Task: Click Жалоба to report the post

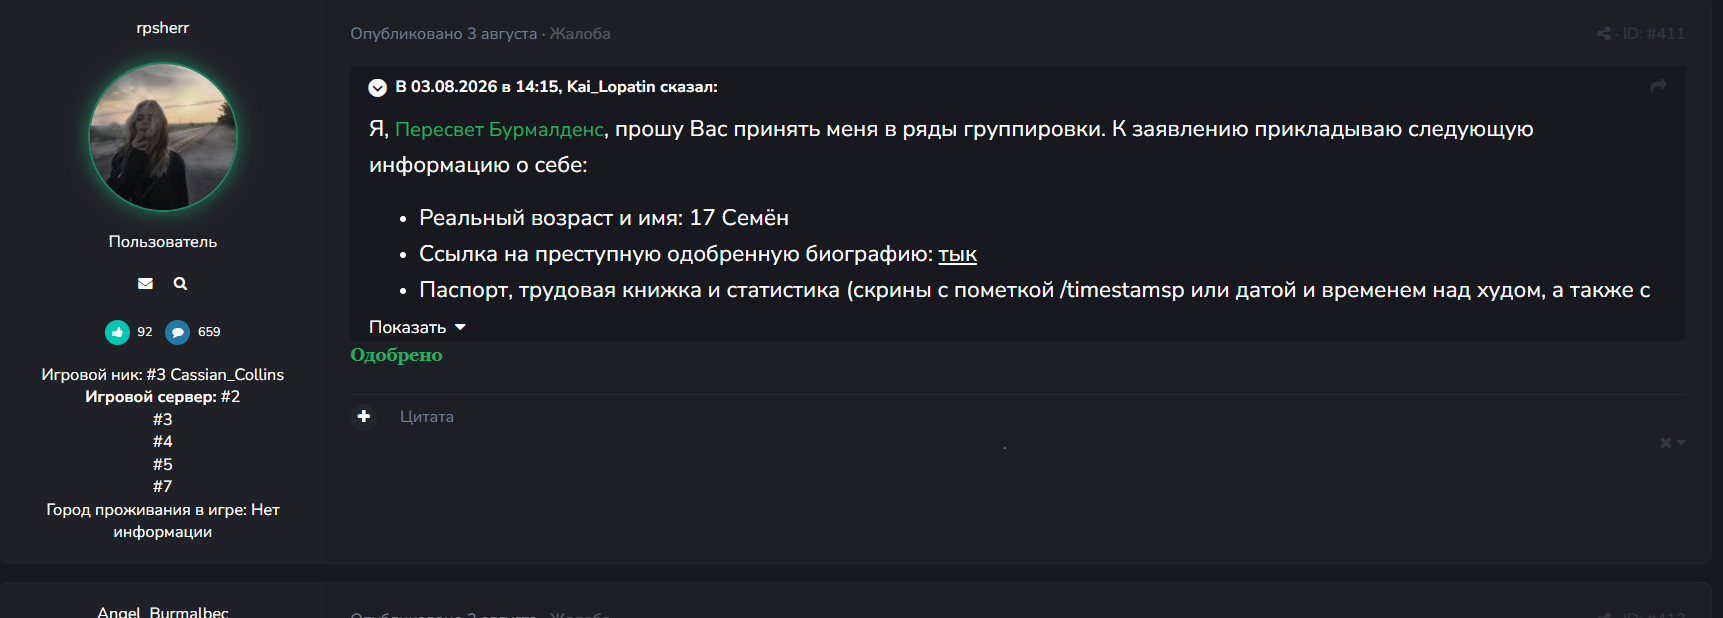Action: click(580, 33)
